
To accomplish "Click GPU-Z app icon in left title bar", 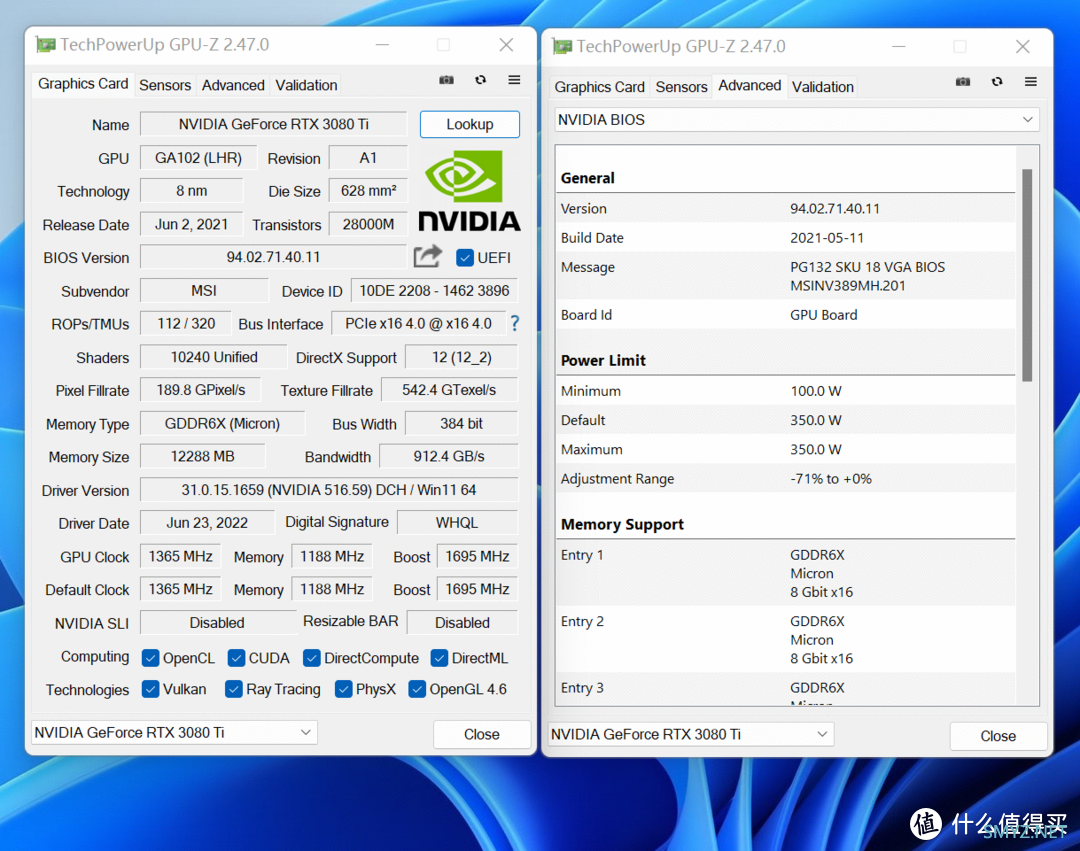I will 45,45.
